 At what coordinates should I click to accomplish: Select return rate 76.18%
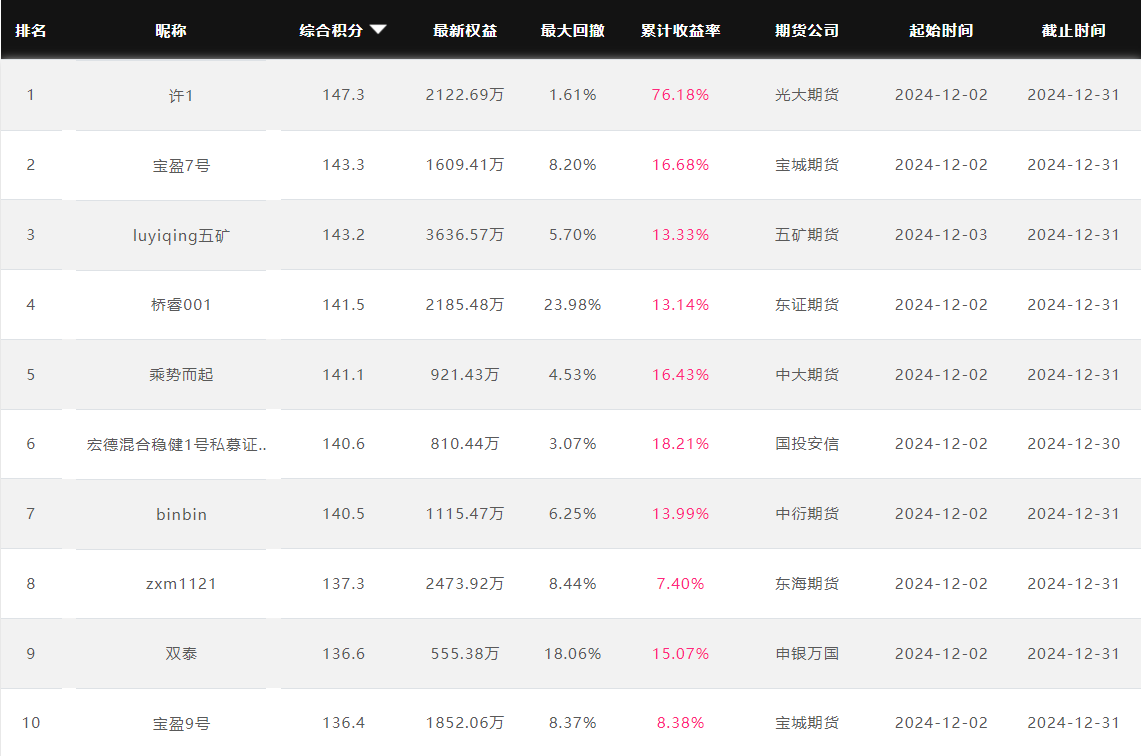[x=680, y=95]
